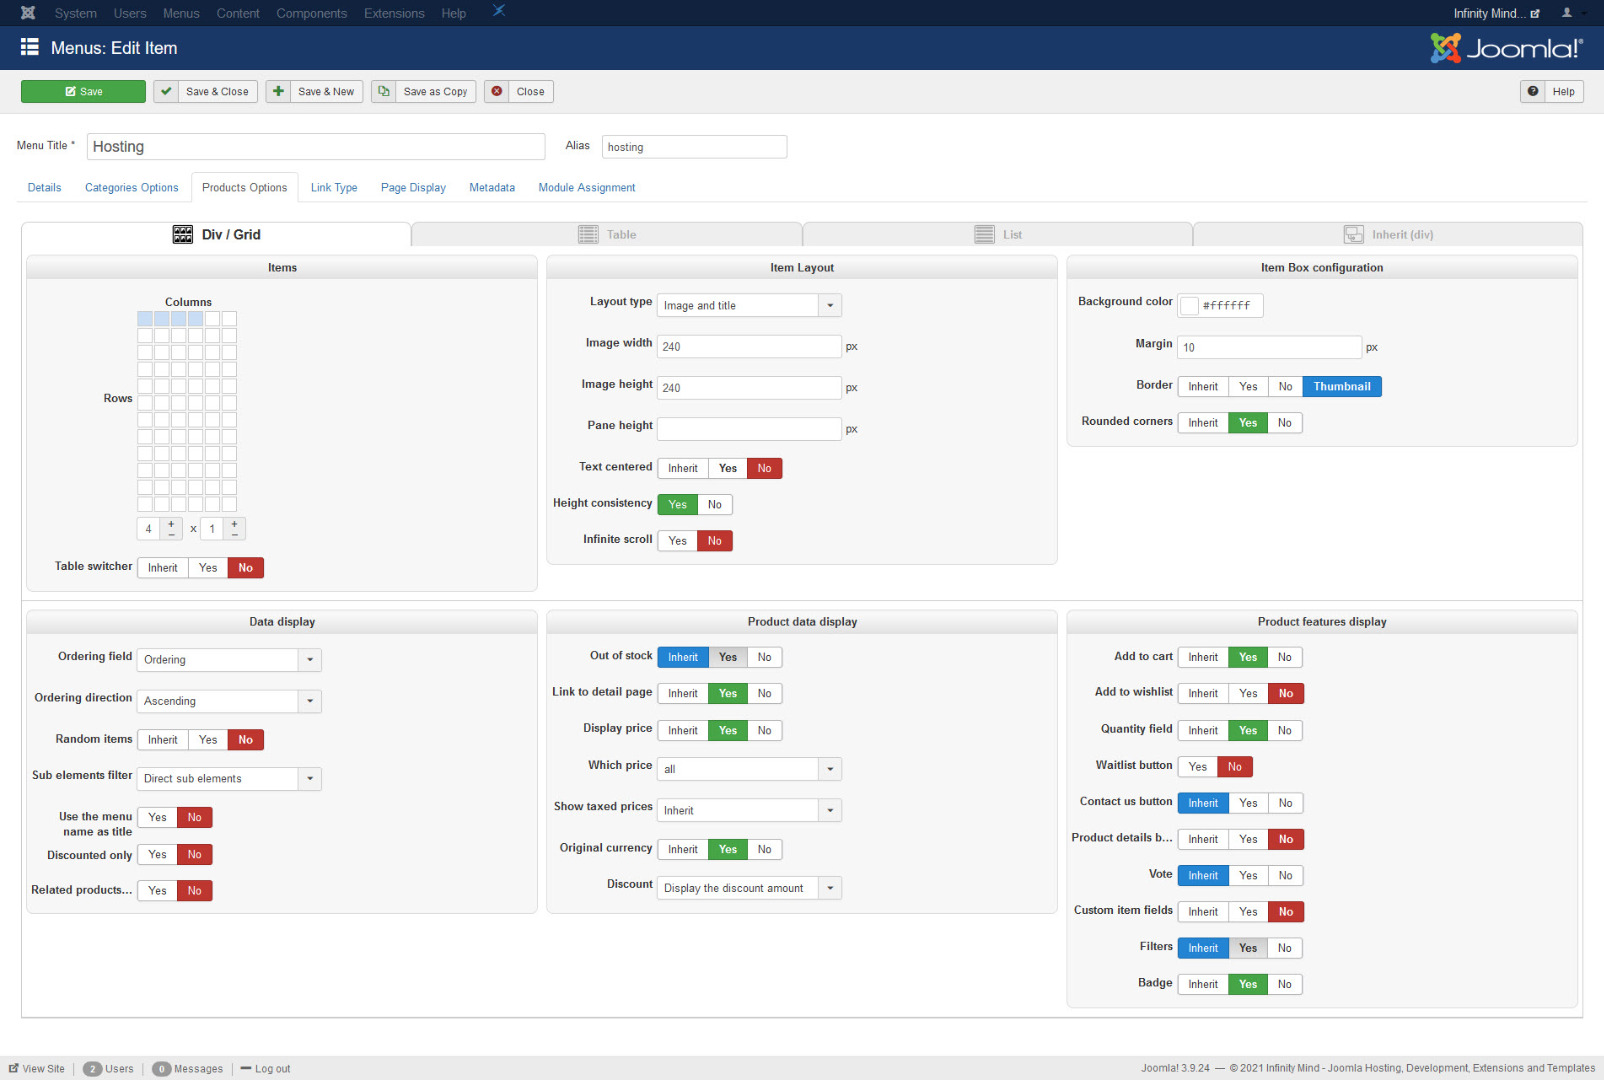This screenshot has width=1604, height=1080.
Task: Click the Save as Copy icon
Action: tap(384, 92)
